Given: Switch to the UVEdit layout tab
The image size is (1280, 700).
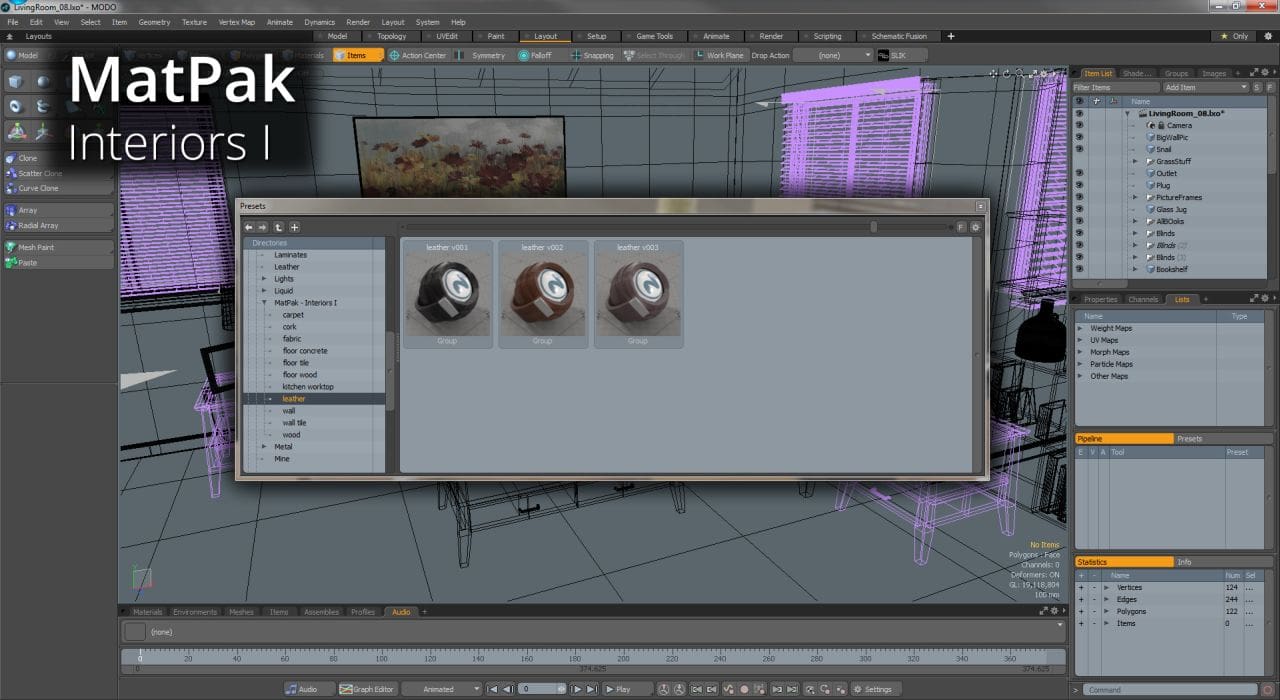Looking at the screenshot, I should point(447,36).
